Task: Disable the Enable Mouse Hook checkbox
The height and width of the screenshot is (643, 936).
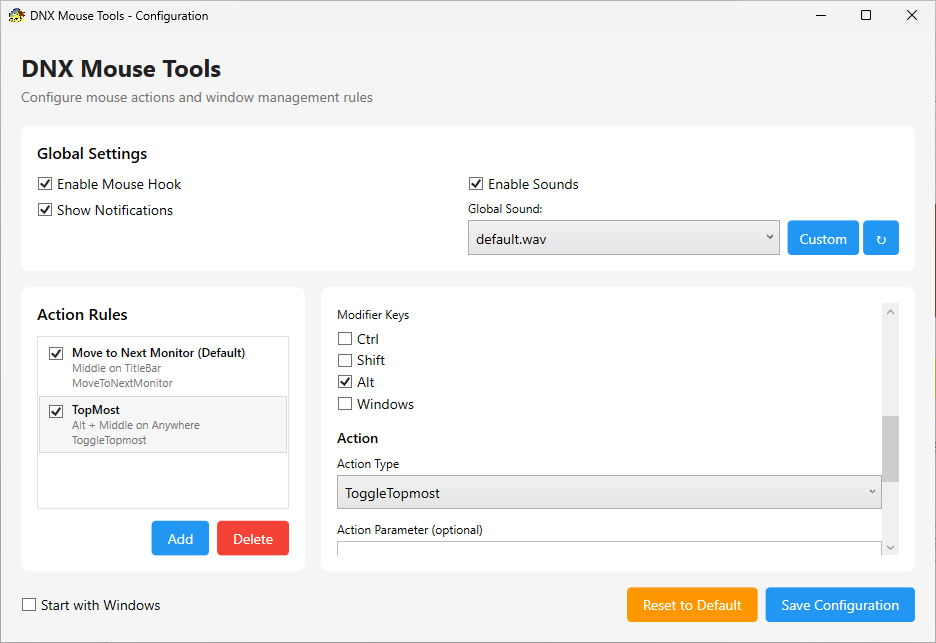Action: [45, 184]
